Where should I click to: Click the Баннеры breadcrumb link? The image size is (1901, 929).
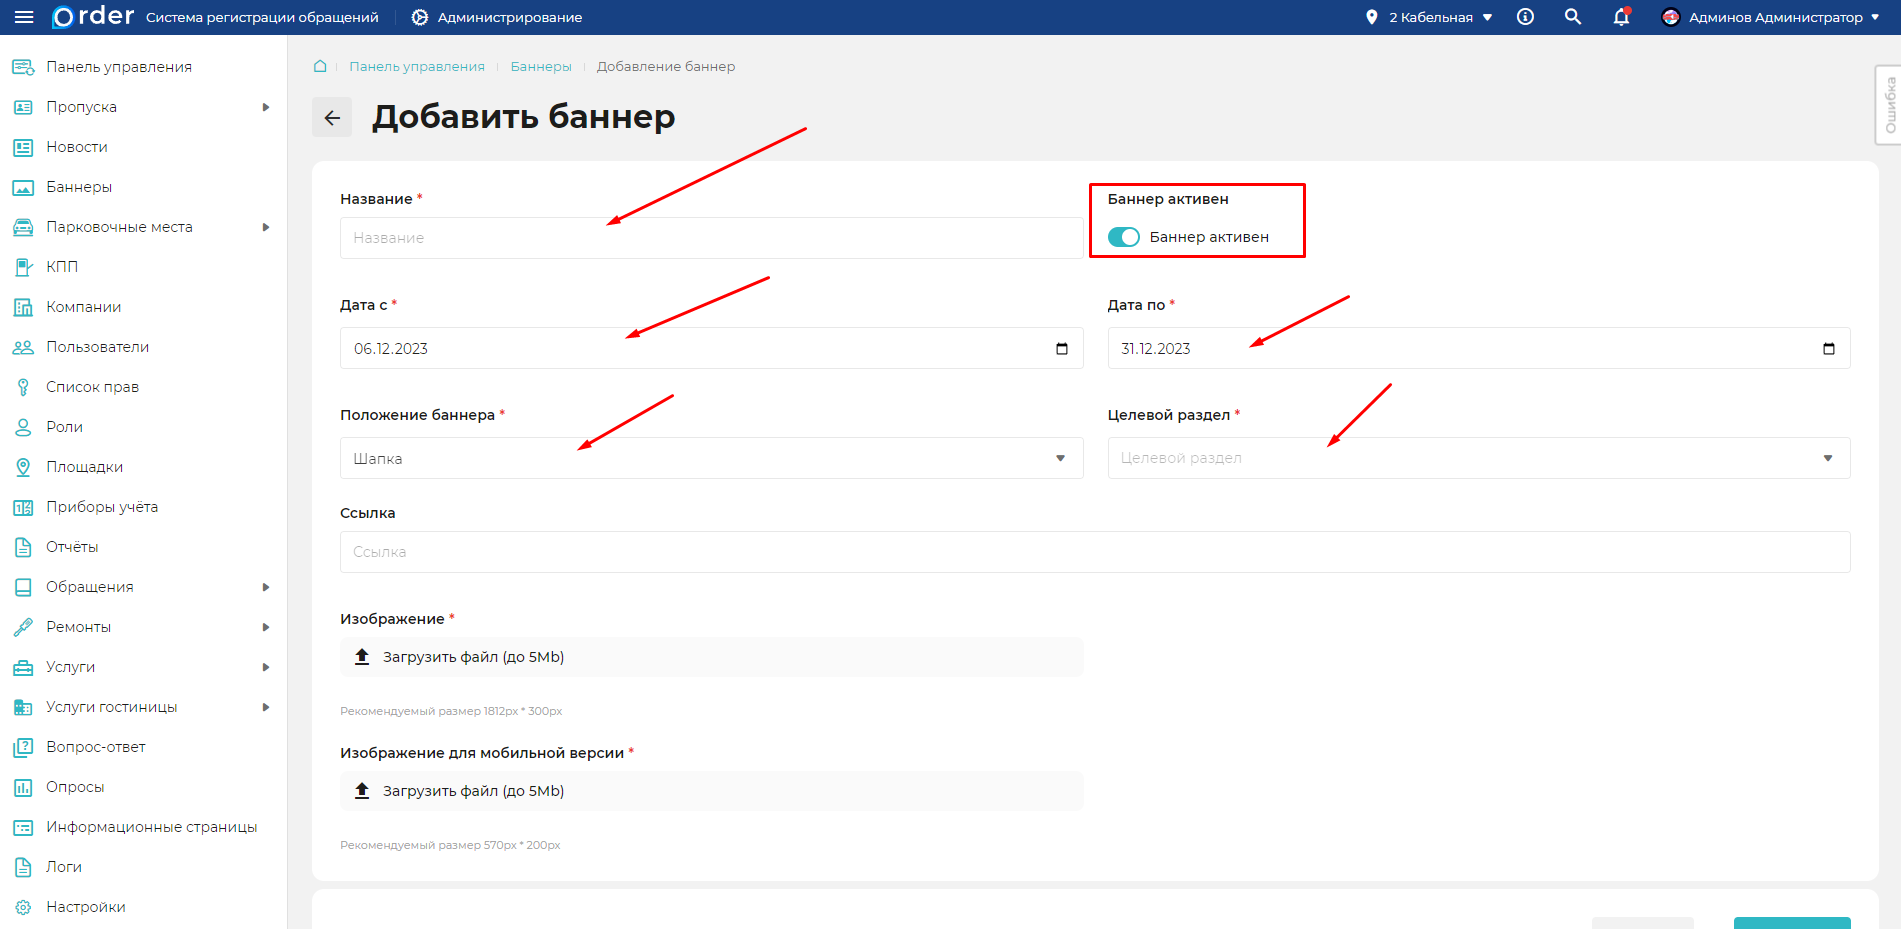tap(541, 66)
